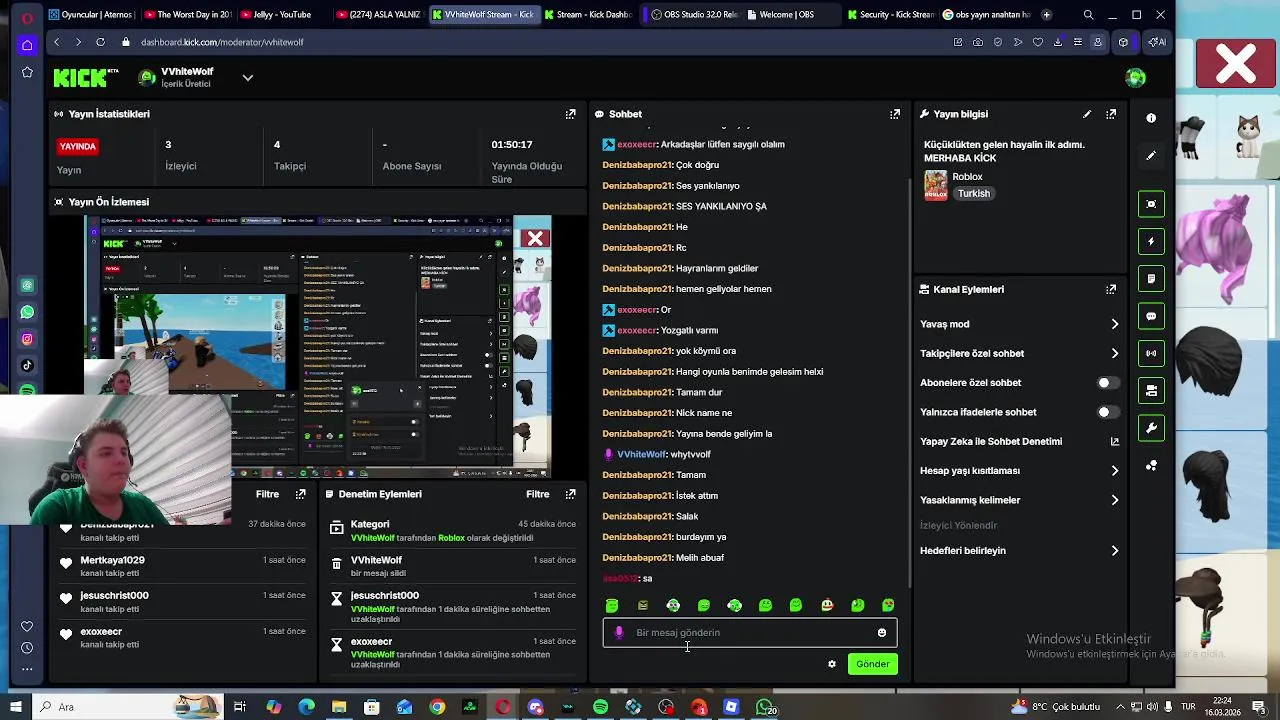This screenshot has height=720, width=1280.
Task: Toggle Abonelere özel sohbet switch
Action: (1108, 383)
